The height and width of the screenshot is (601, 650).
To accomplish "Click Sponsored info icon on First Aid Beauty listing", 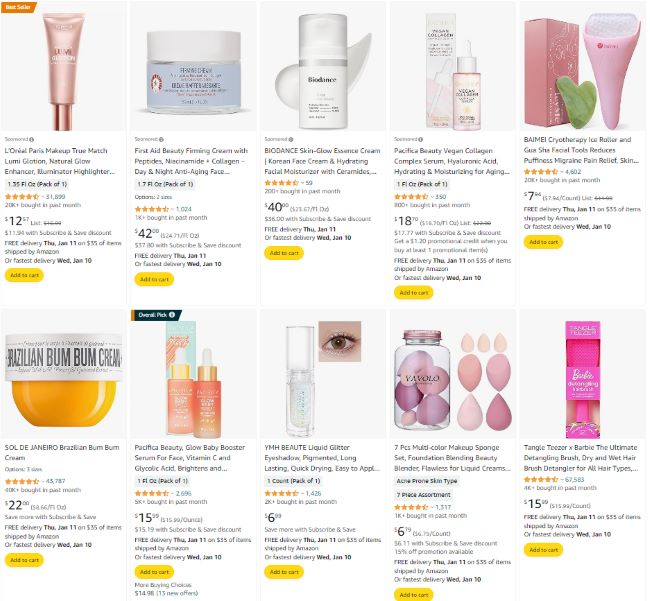I will tap(161, 139).
